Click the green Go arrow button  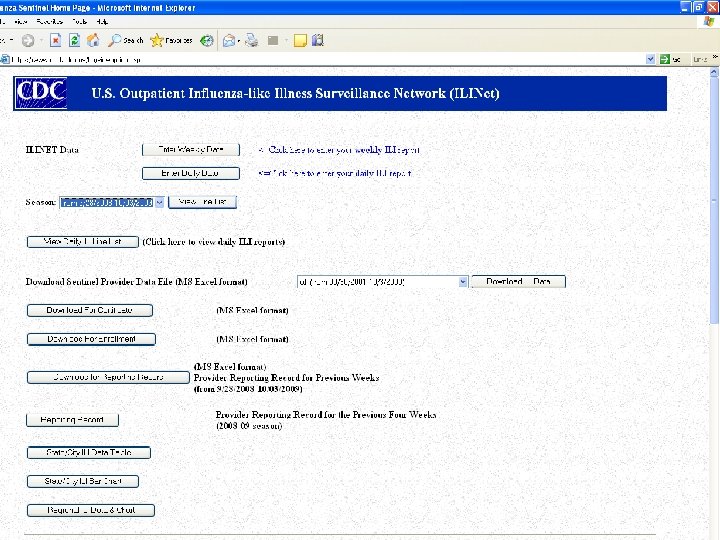[x=664, y=59]
